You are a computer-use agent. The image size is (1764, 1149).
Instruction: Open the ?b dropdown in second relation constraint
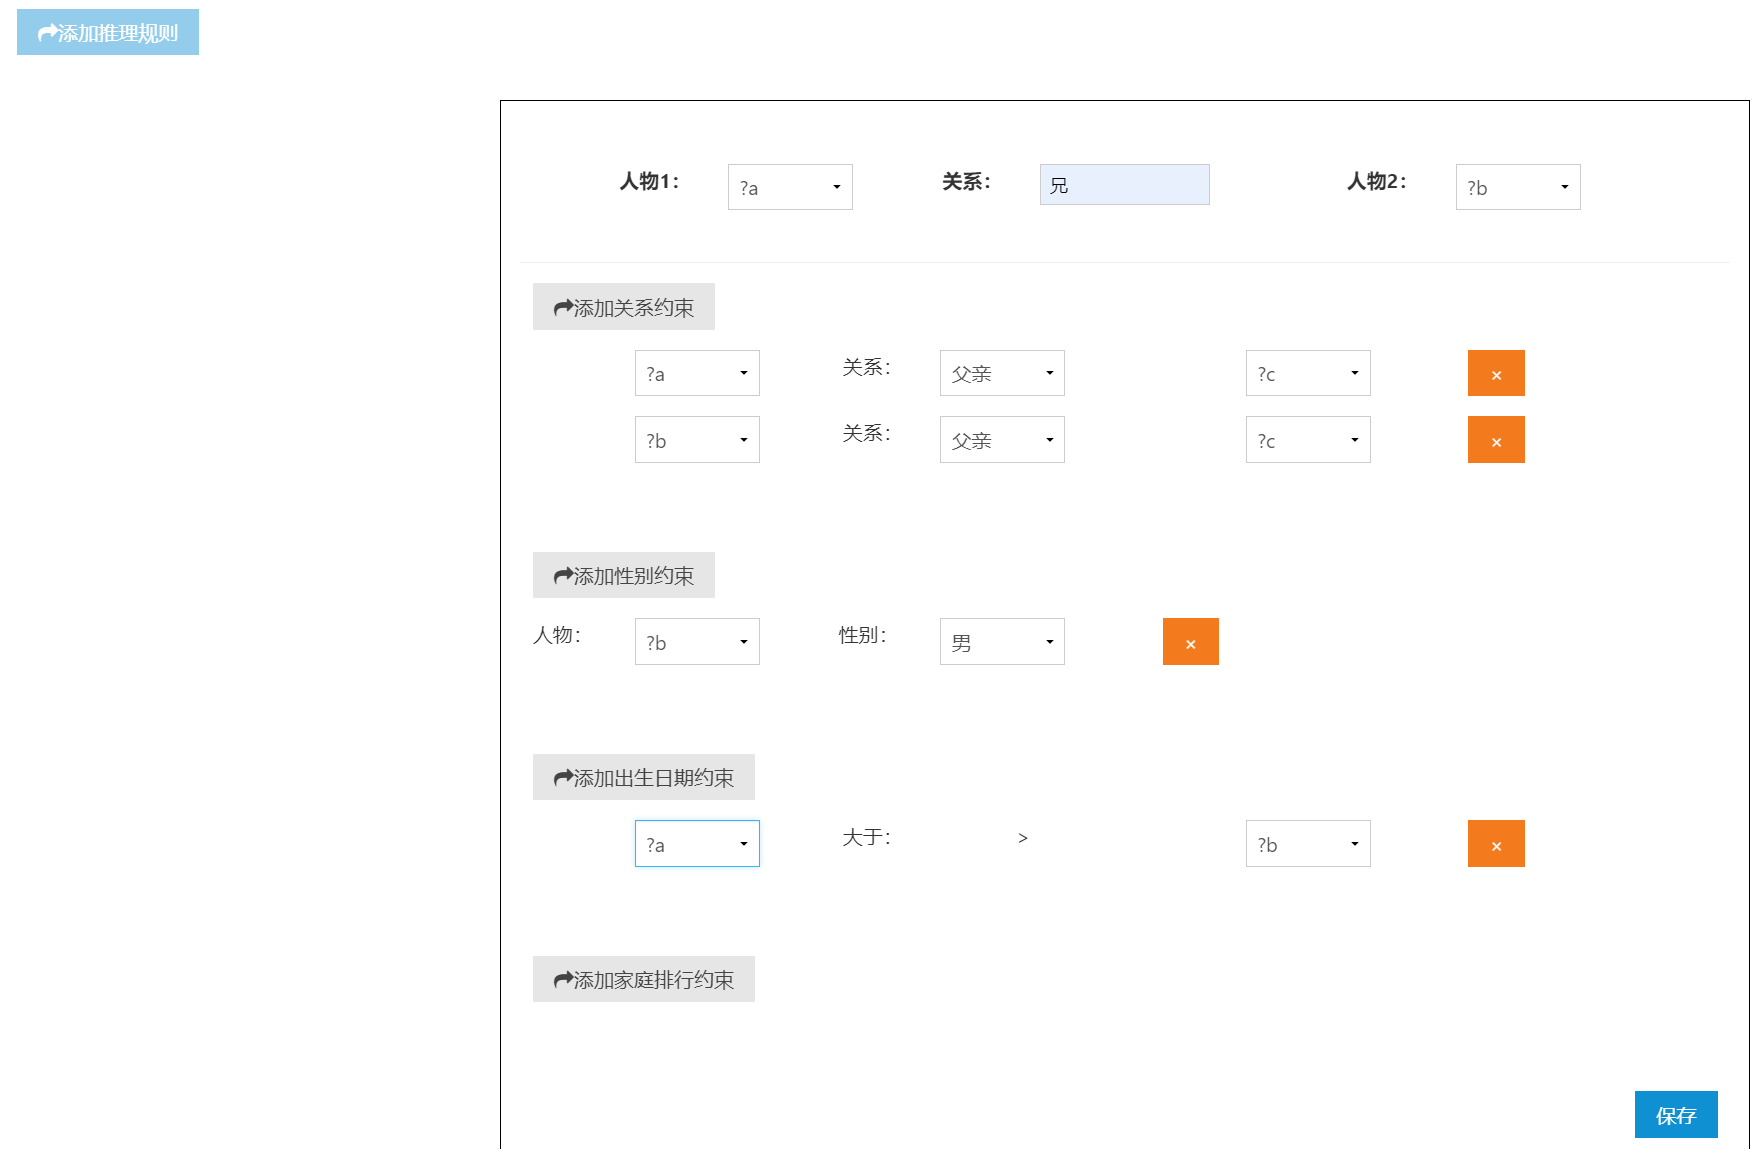(x=697, y=440)
